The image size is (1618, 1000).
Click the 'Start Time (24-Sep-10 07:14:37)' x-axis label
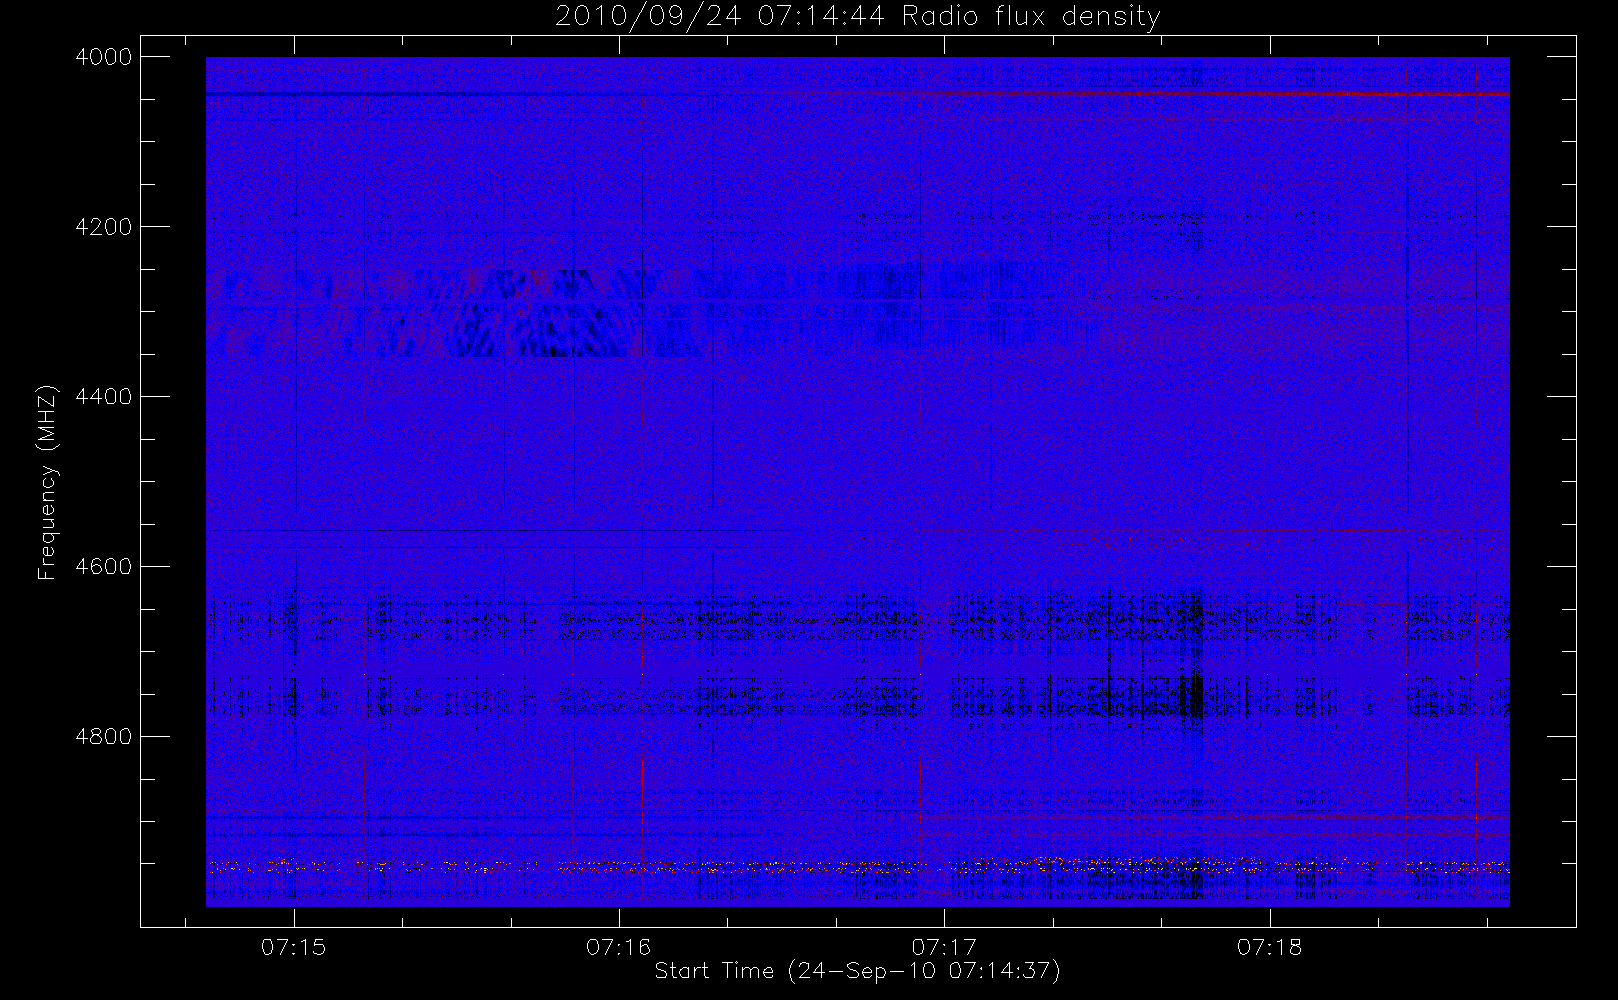(857, 971)
